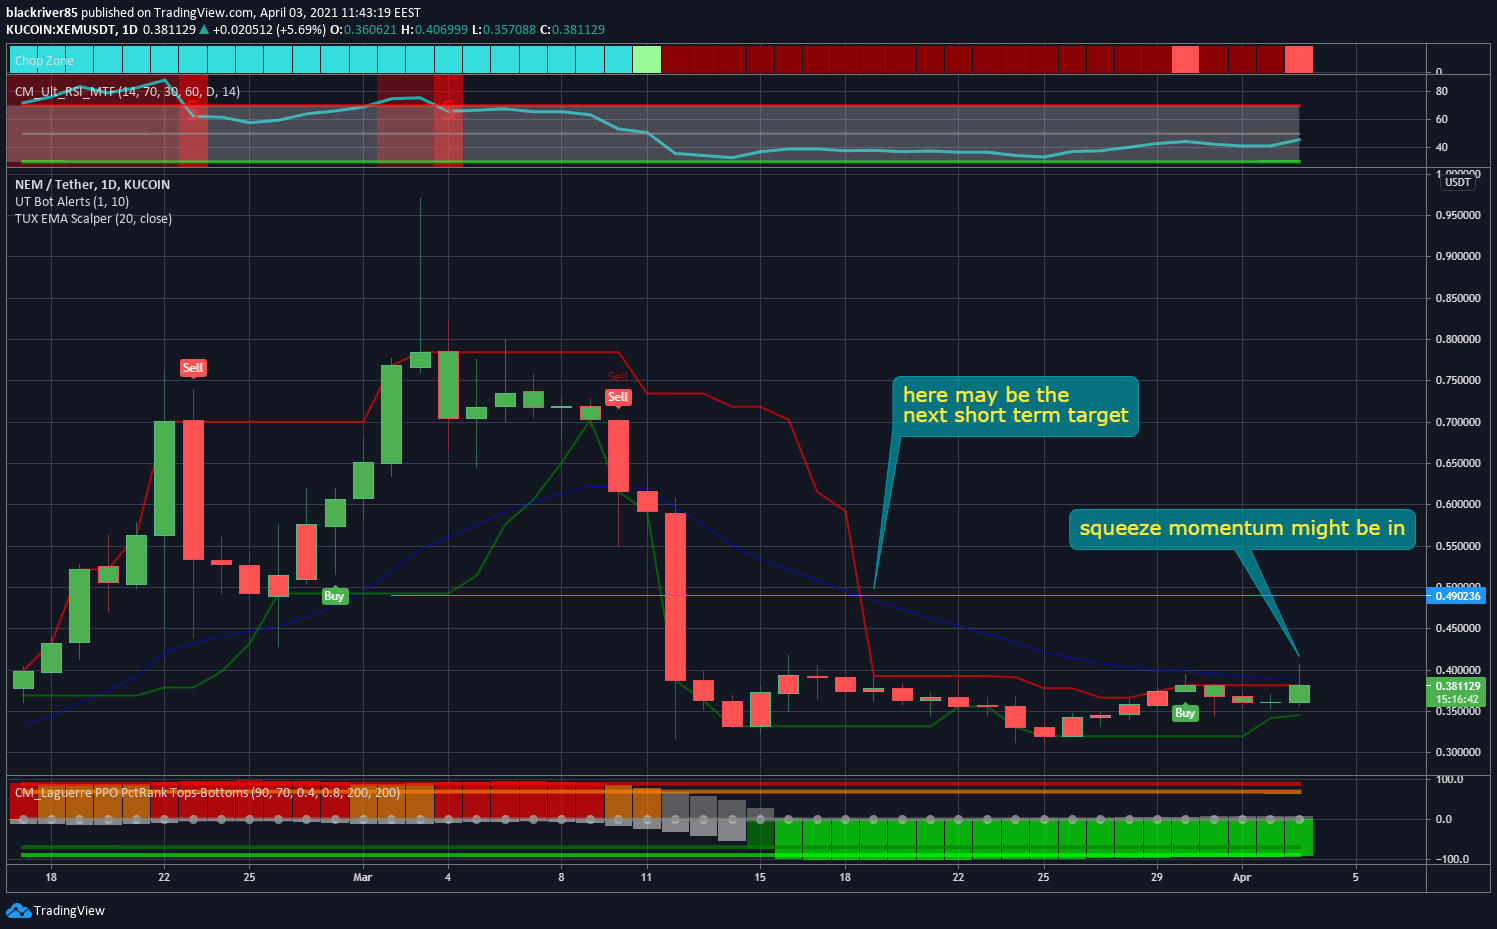1497x929 pixels.
Task: Click the CM_Laguerre PPO PctRank Tops-Bottoms label
Action: (207, 793)
